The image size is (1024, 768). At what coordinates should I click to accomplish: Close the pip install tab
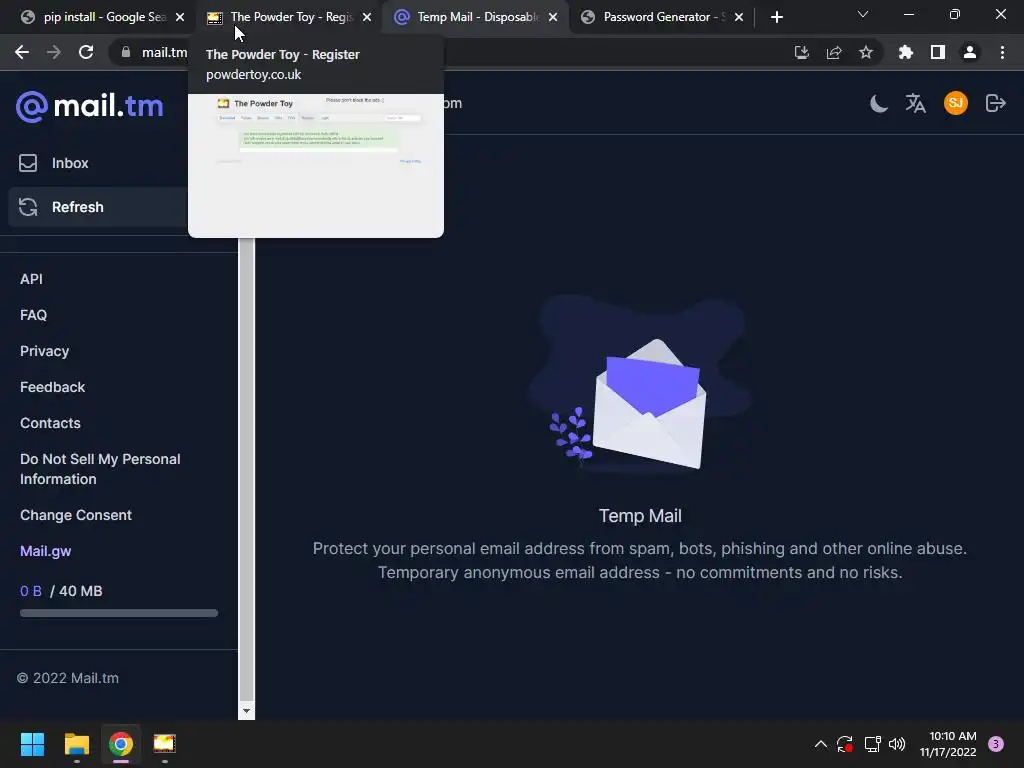click(x=180, y=17)
